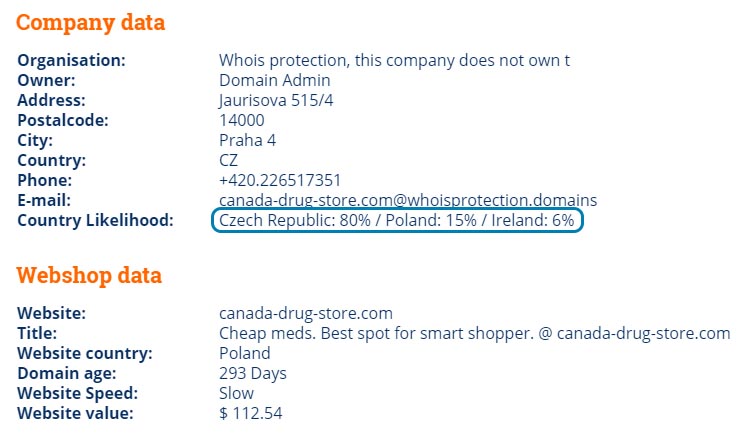745x435 pixels.
Task: Click the Poland website country value
Action: 245,353
